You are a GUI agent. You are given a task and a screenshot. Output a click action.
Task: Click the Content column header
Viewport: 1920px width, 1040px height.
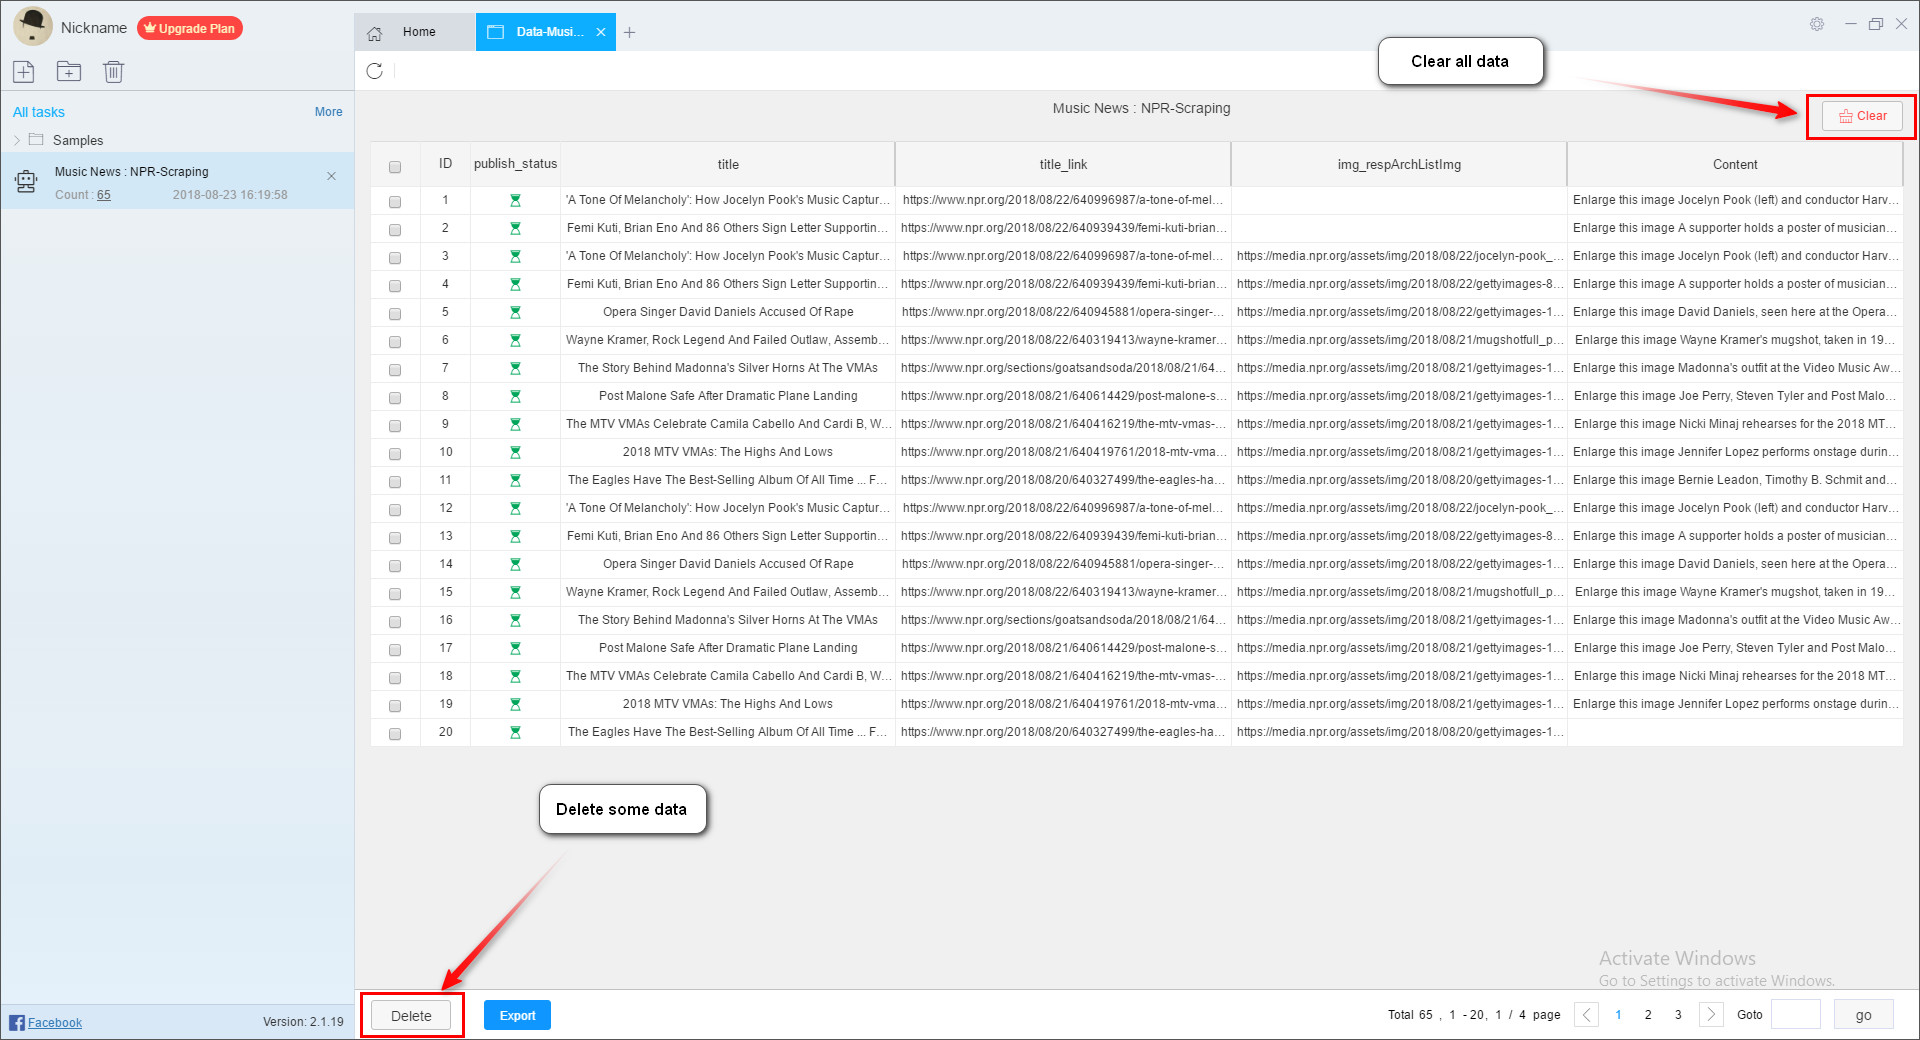[1735, 164]
